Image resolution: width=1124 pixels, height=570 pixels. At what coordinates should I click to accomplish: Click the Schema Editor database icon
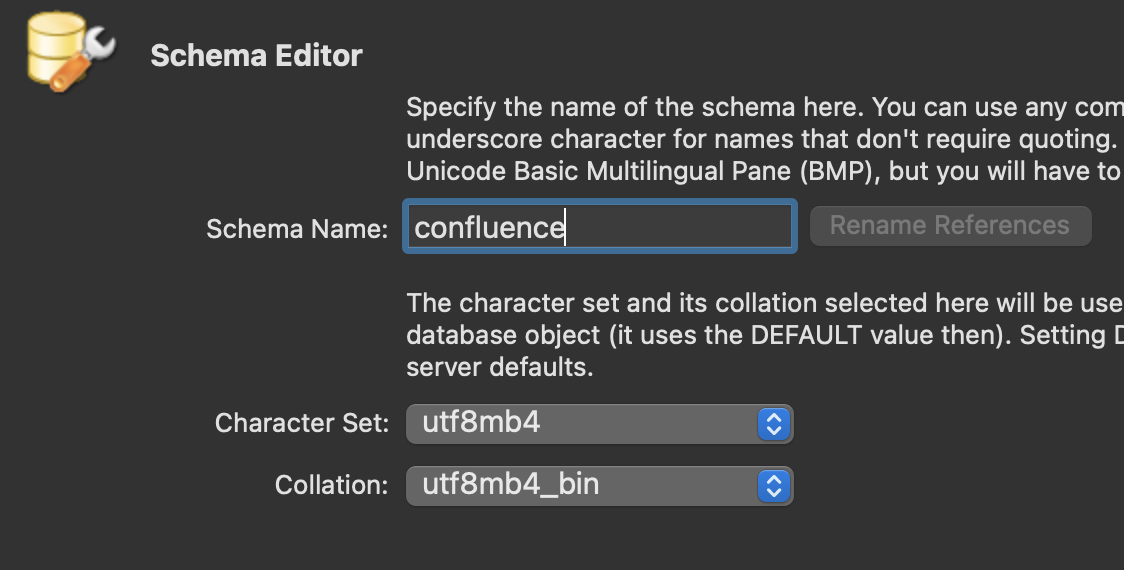[x=70, y=52]
